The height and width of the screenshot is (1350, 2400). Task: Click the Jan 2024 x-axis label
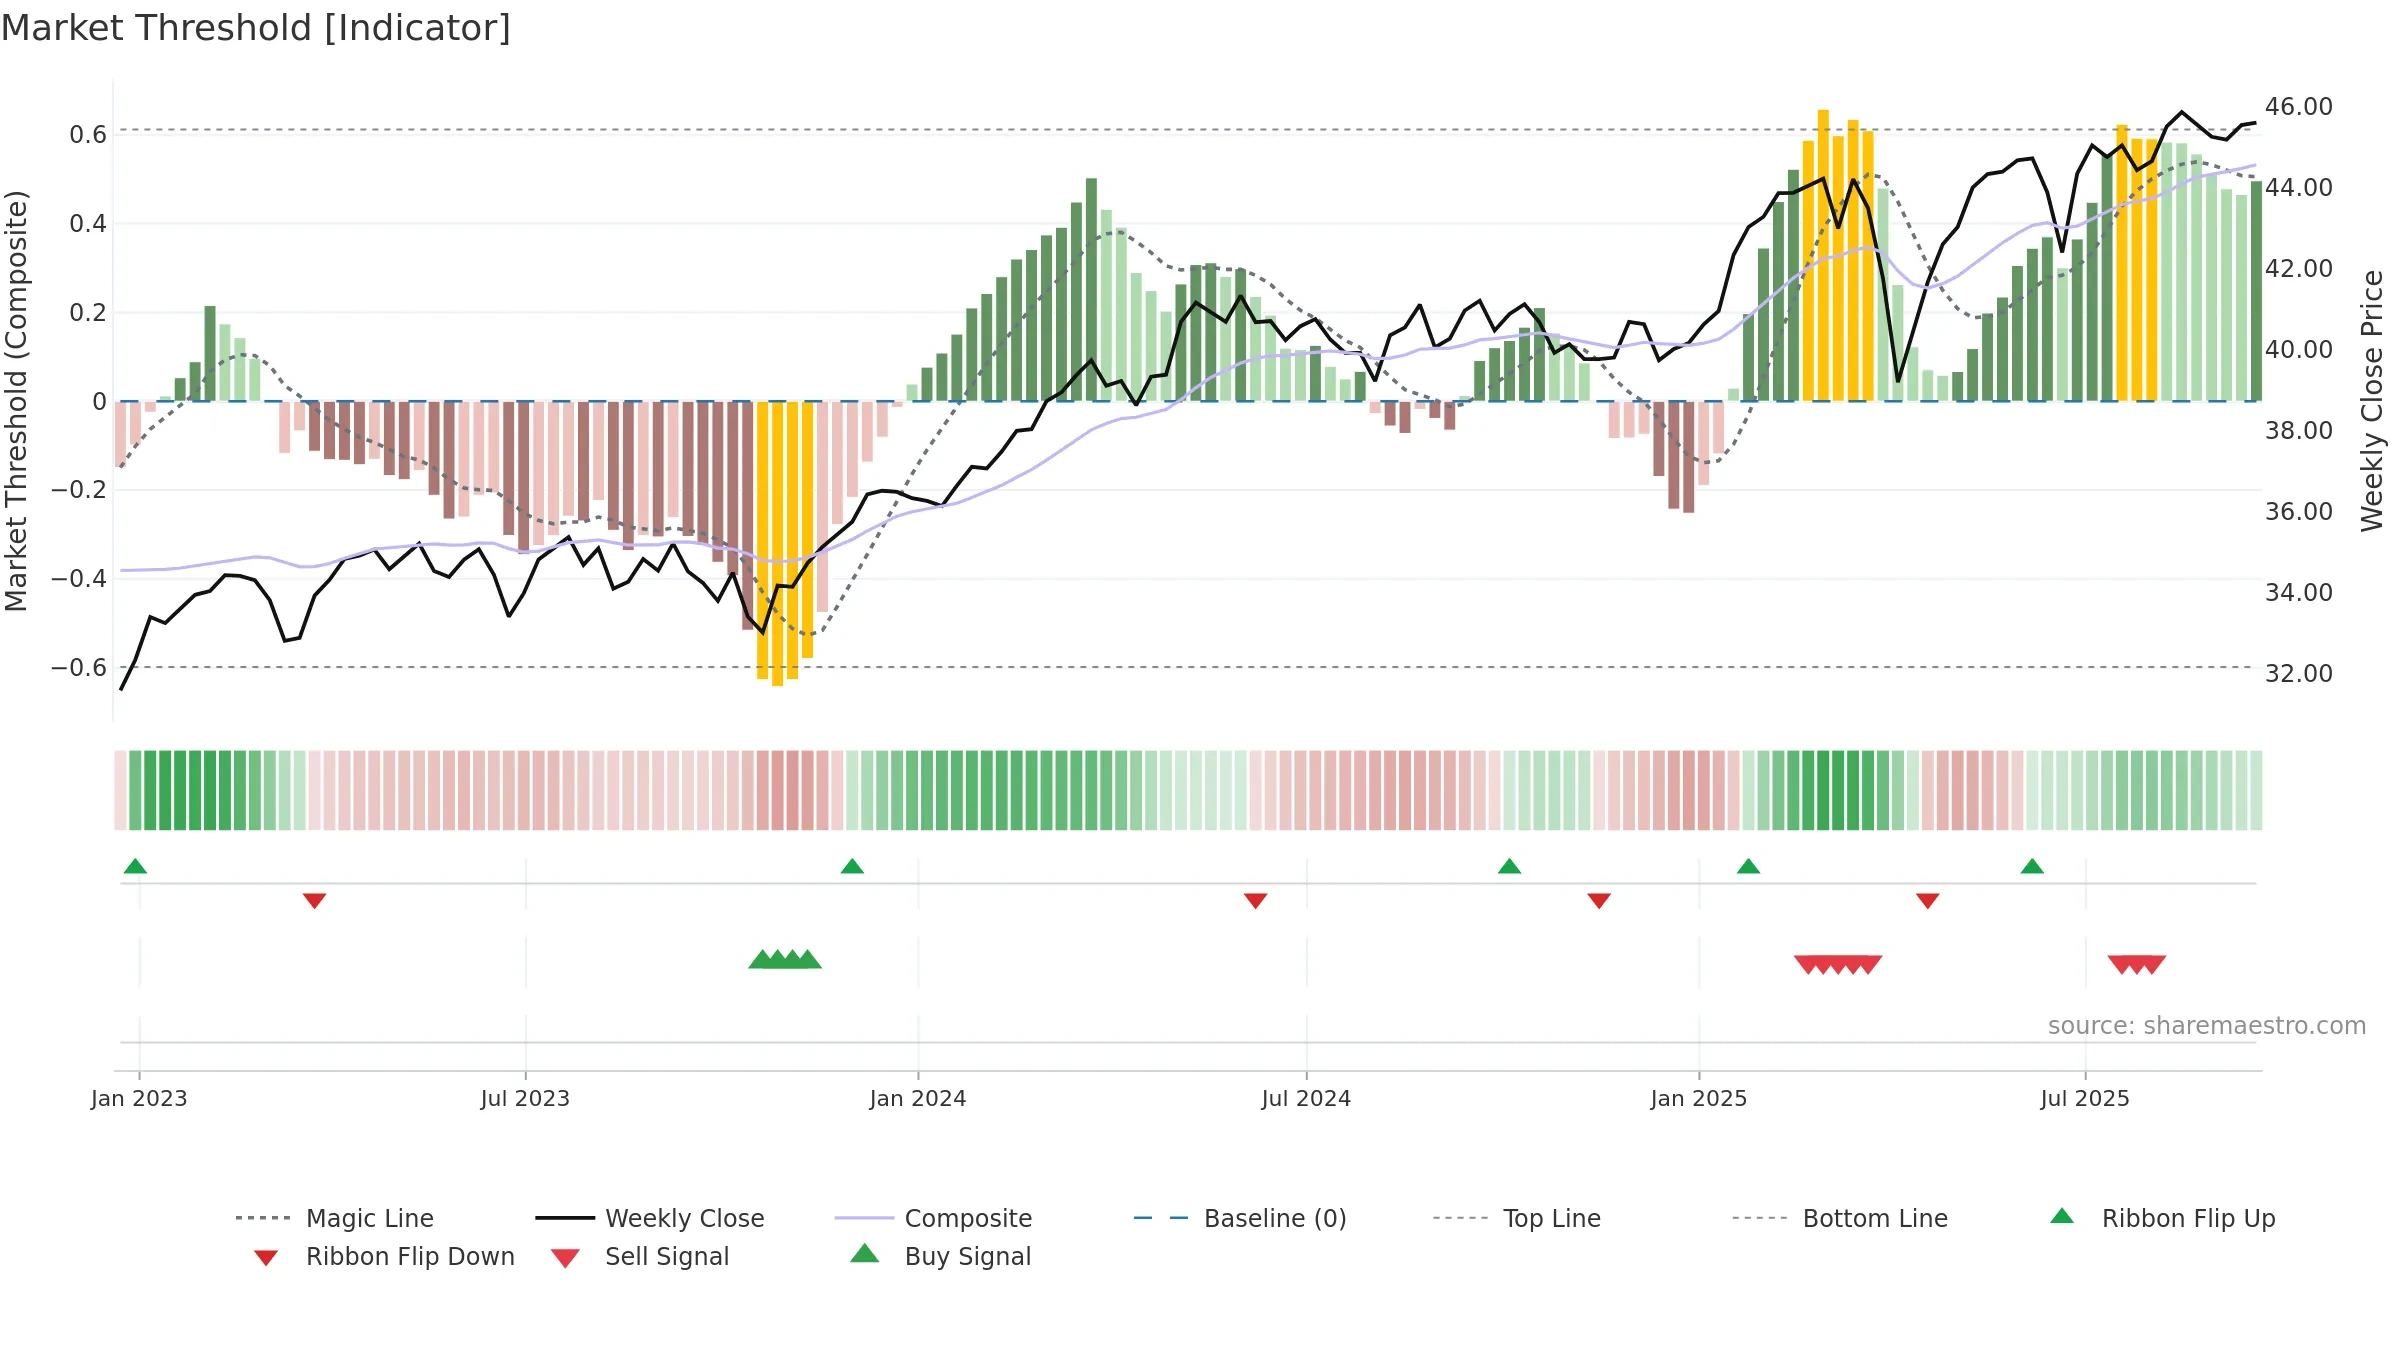pyautogui.click(x=918, y=1098)
